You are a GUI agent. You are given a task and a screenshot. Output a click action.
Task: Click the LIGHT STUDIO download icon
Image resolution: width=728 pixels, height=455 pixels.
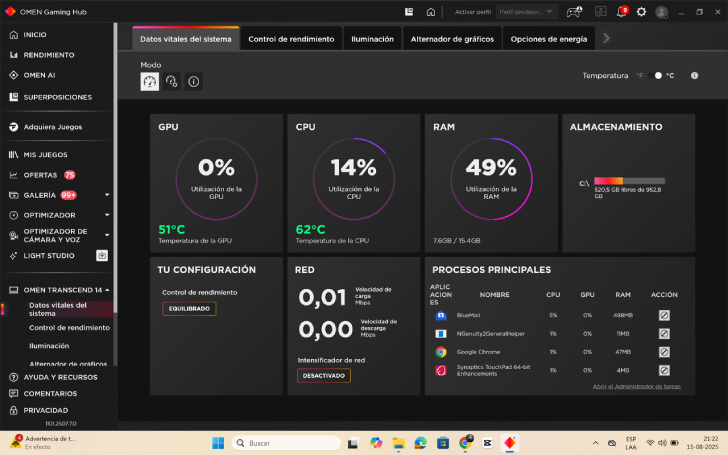102,255
